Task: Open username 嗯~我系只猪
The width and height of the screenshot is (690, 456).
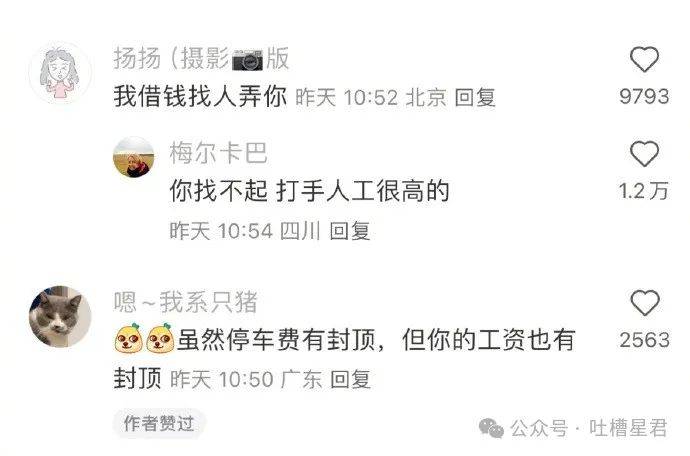Action: point(185,302)
